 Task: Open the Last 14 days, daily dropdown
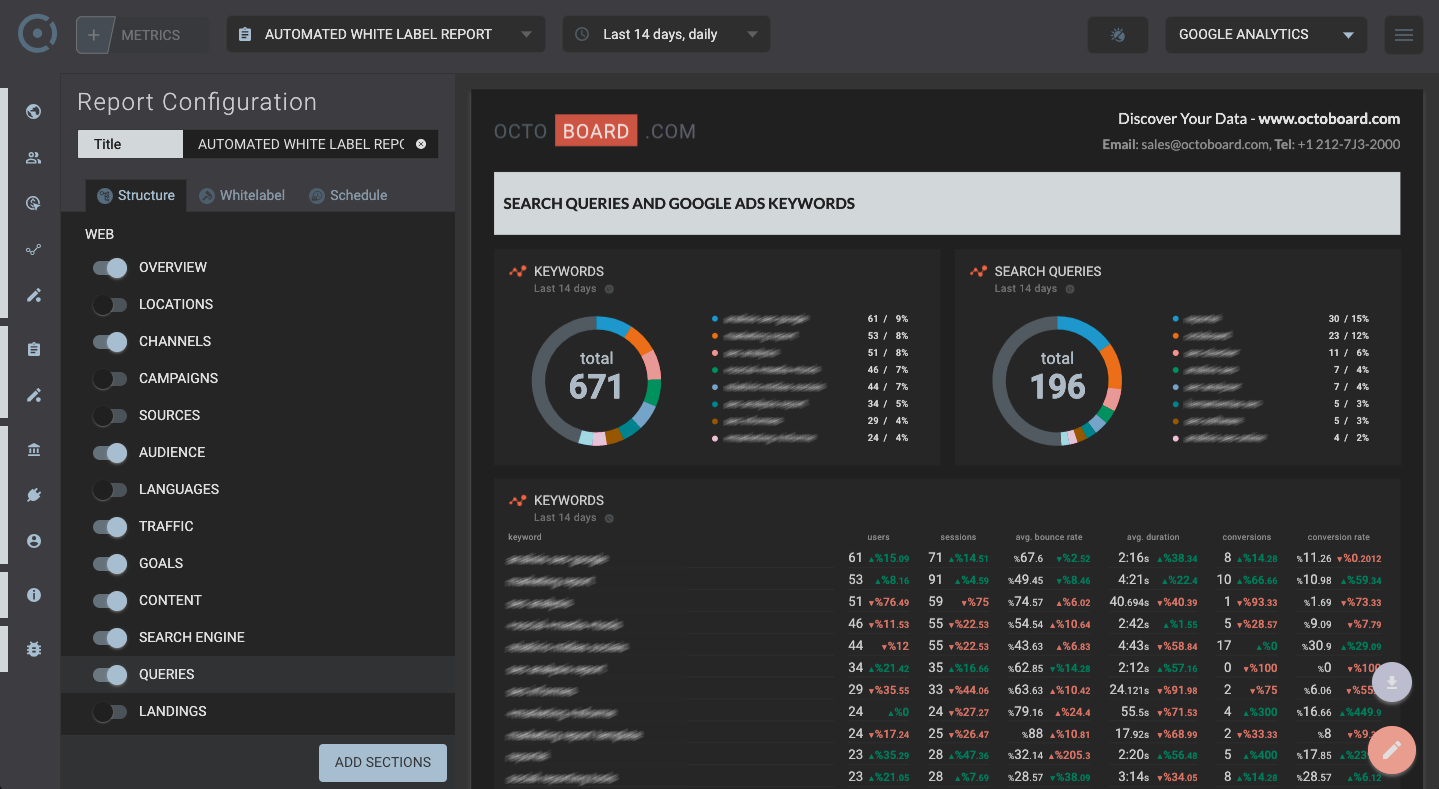pos(666,34)
